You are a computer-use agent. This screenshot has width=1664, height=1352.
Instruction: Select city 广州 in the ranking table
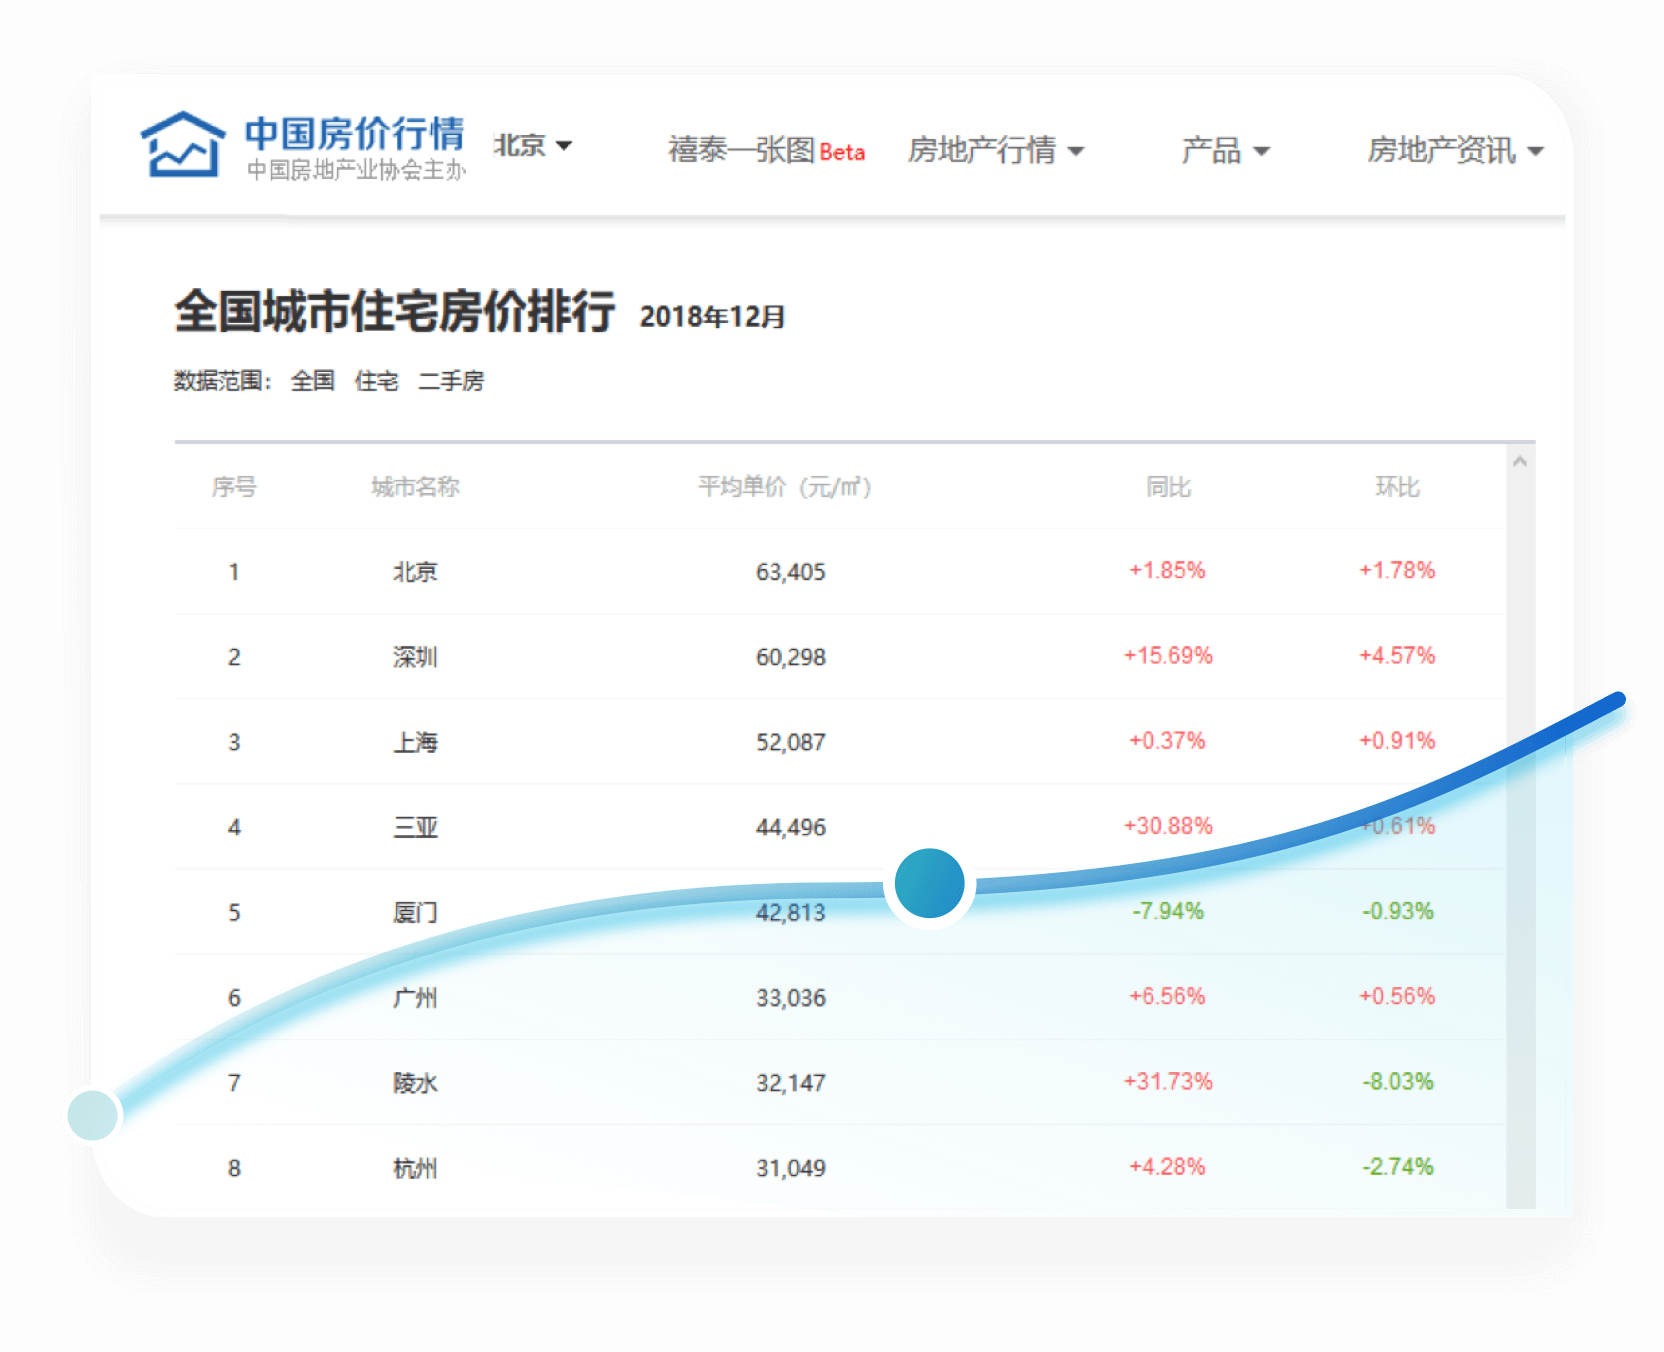pos(415,997)
